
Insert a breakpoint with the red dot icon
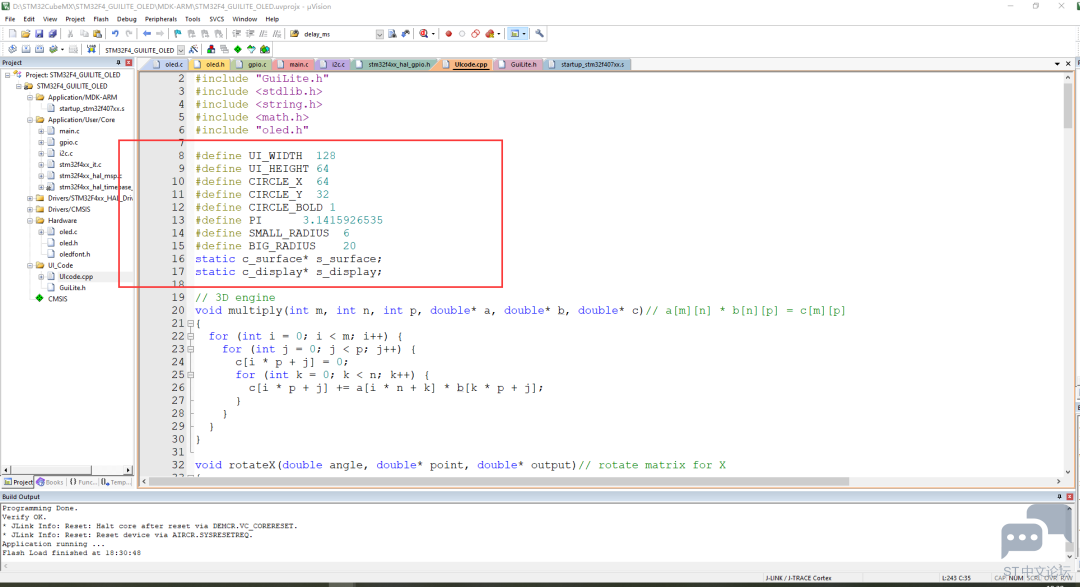click(x=448, y=34)
